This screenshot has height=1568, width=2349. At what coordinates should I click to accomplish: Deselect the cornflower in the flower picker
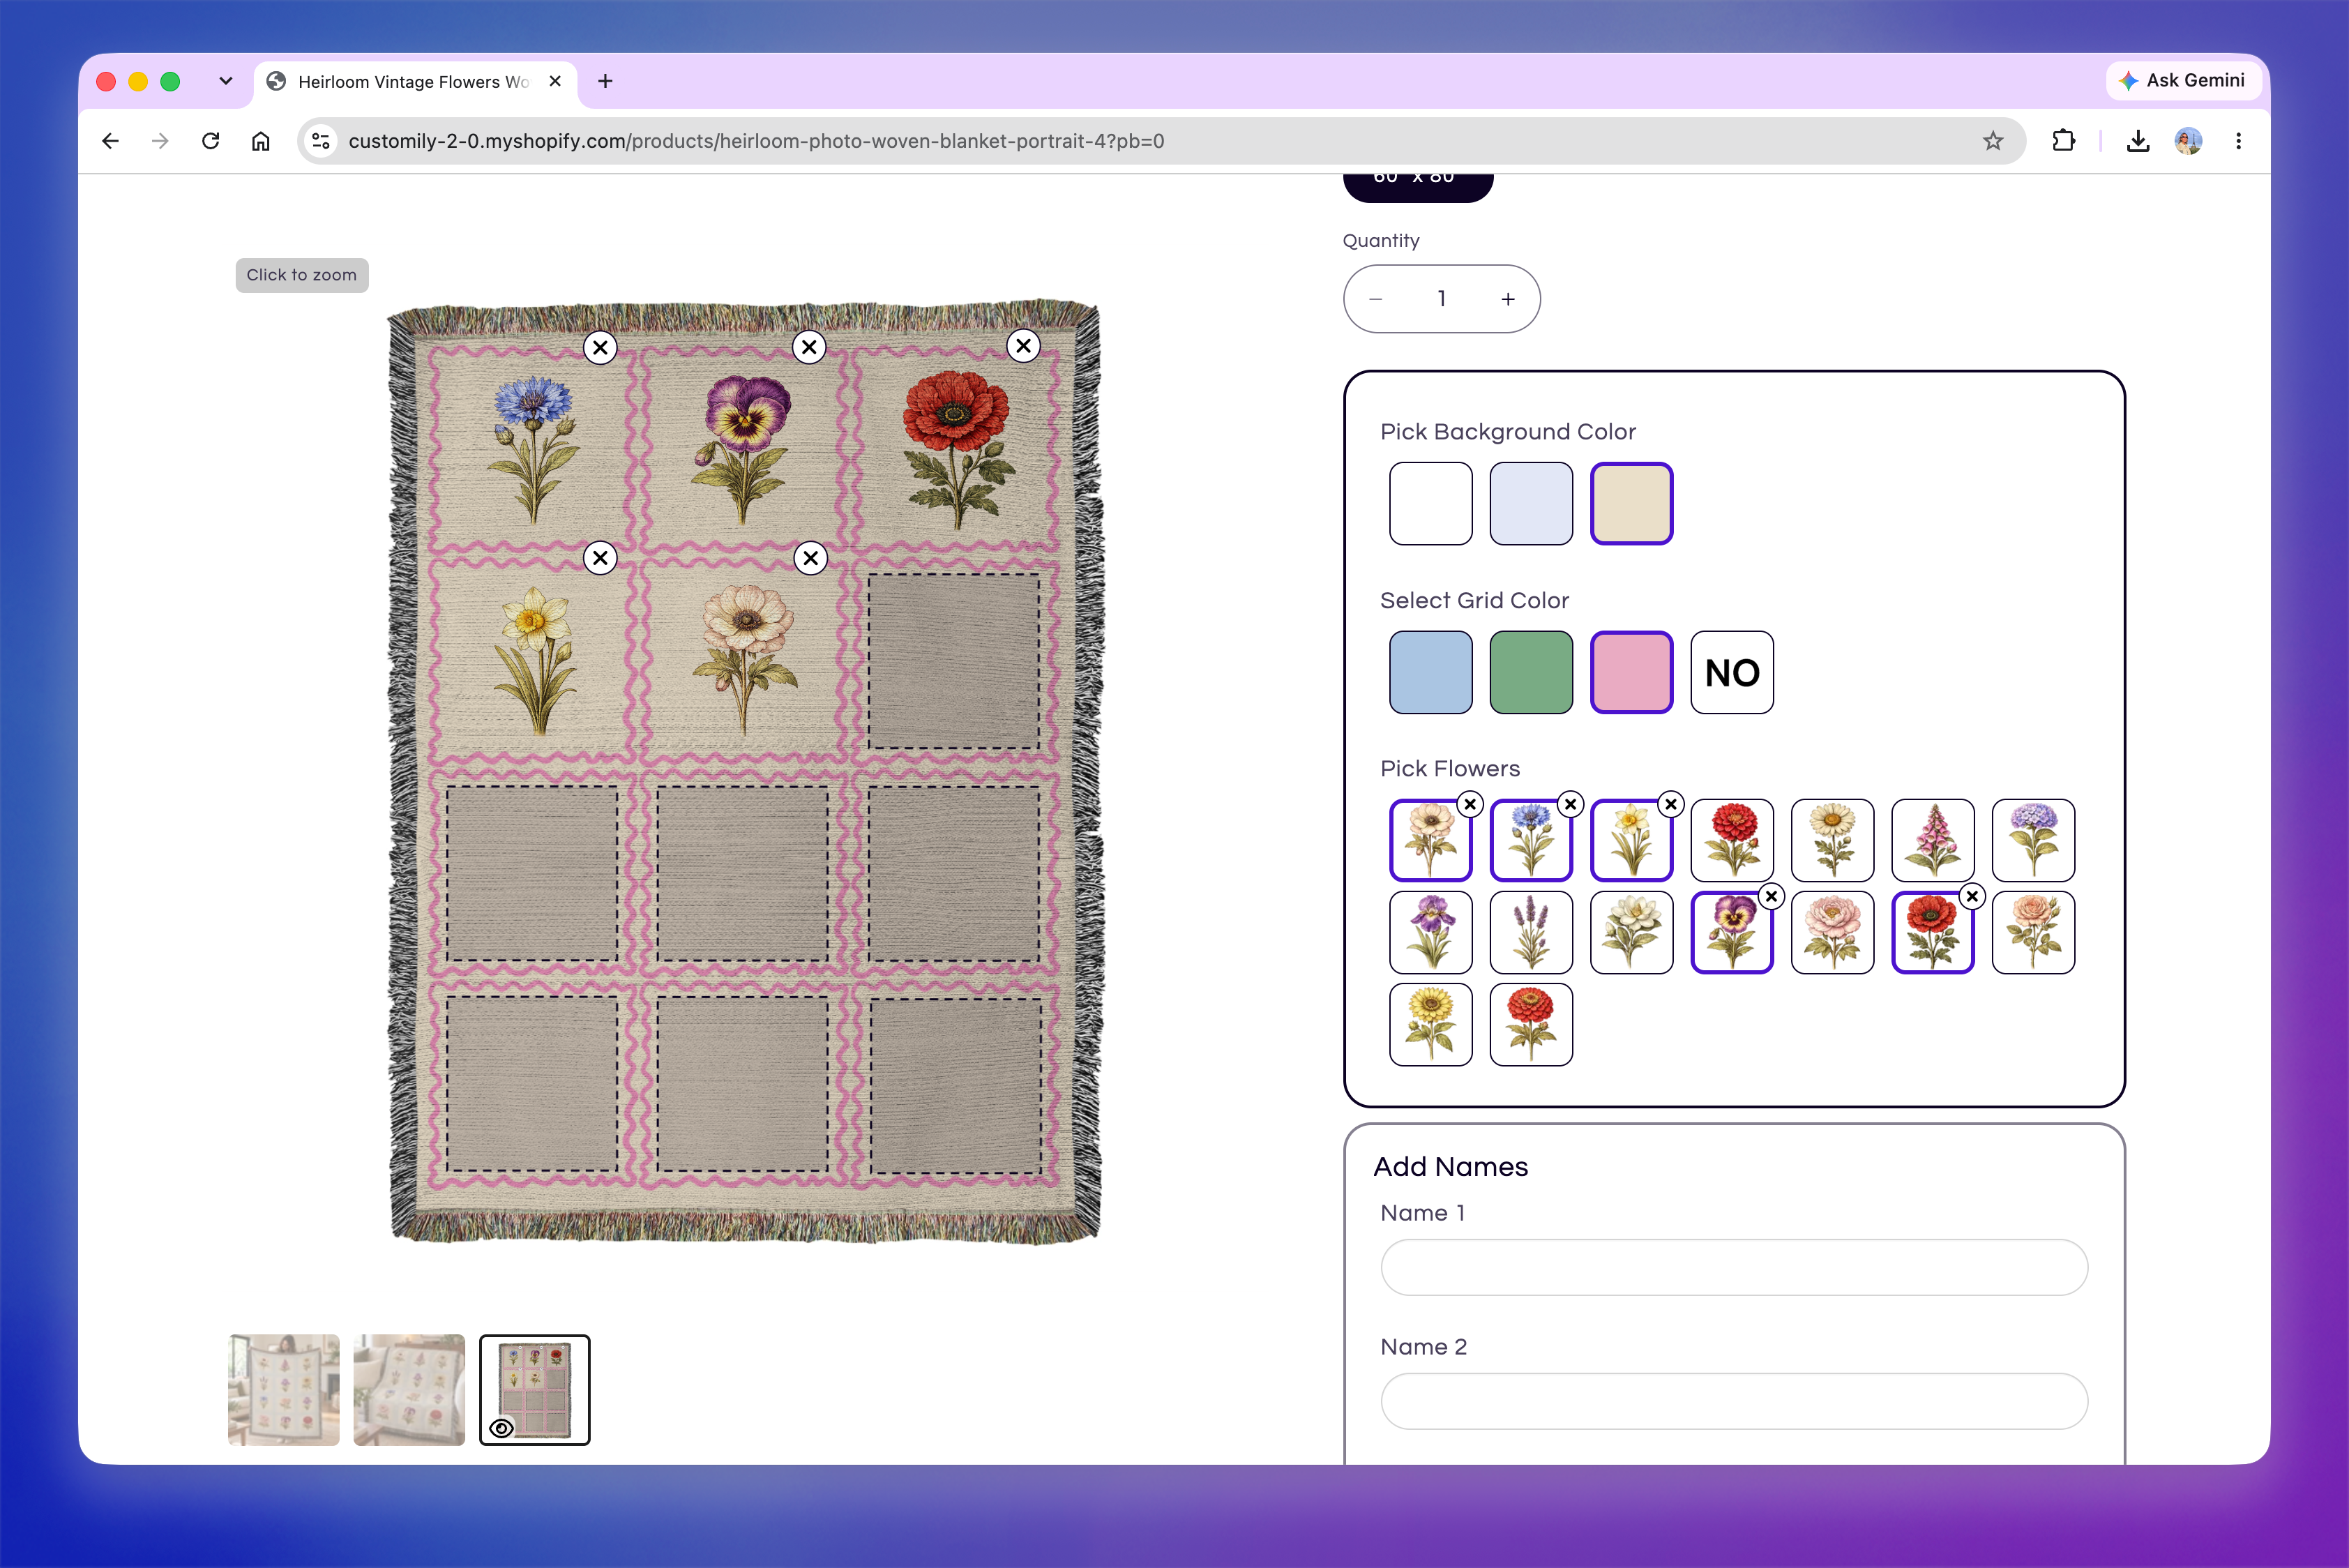pos(1571,804)
